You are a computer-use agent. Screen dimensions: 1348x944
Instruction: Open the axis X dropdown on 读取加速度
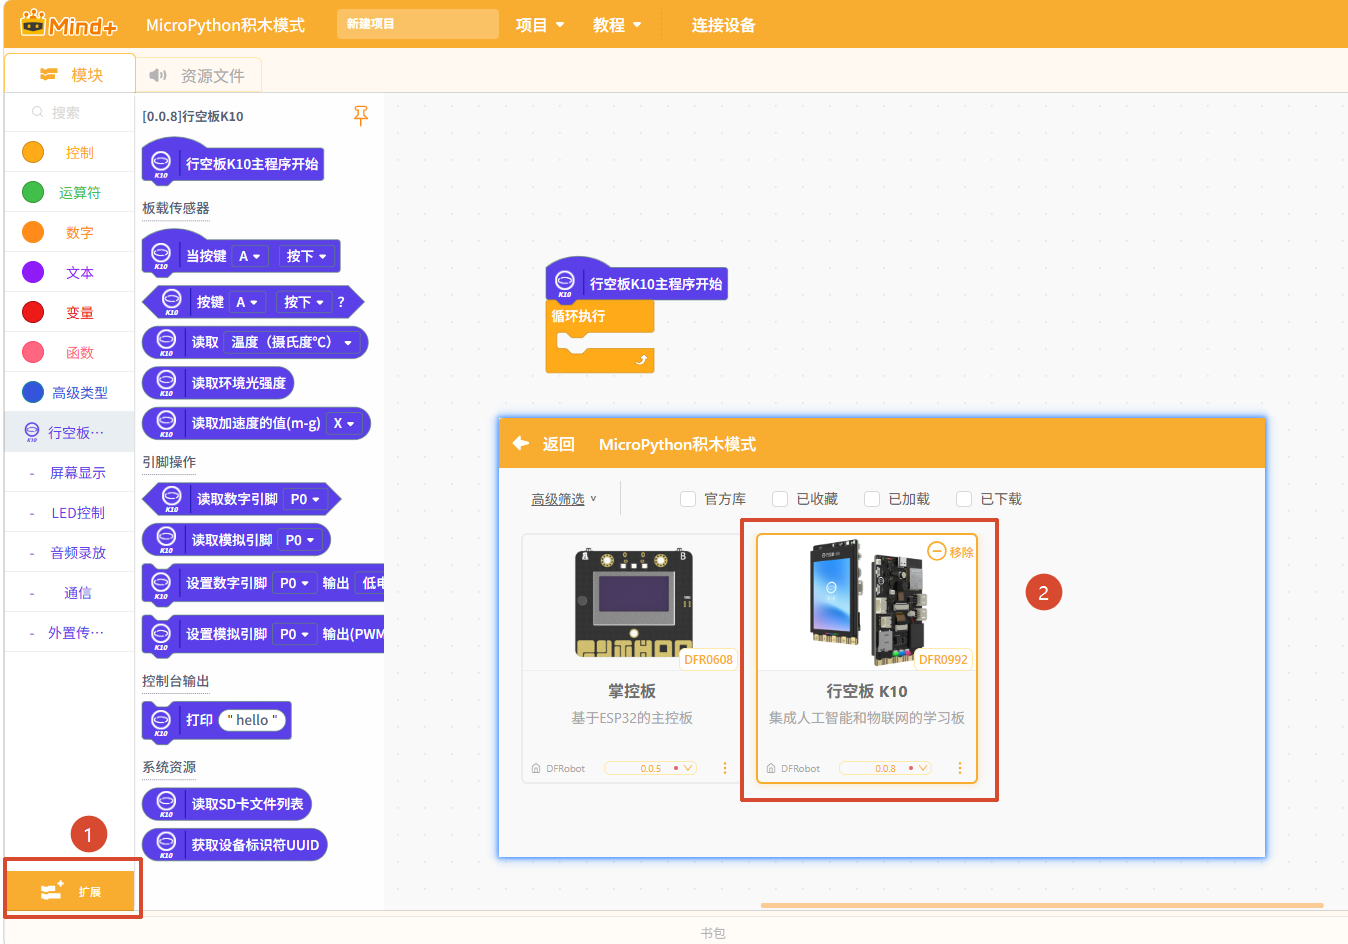(x=344, y=423)
